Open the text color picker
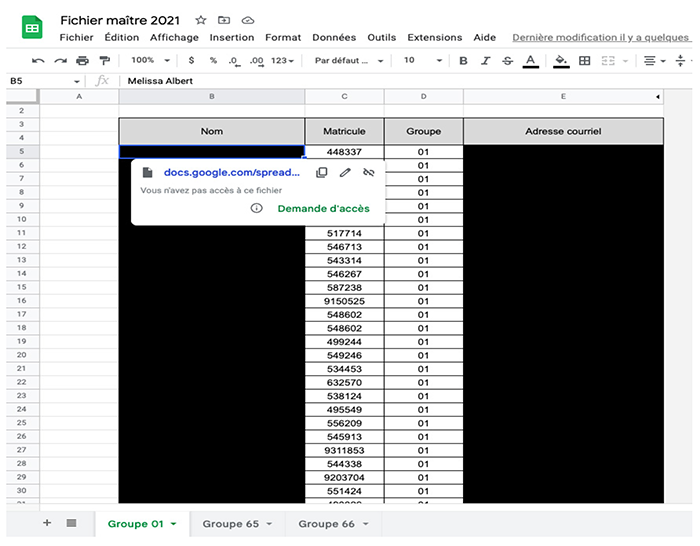 [x=530, y=61]
